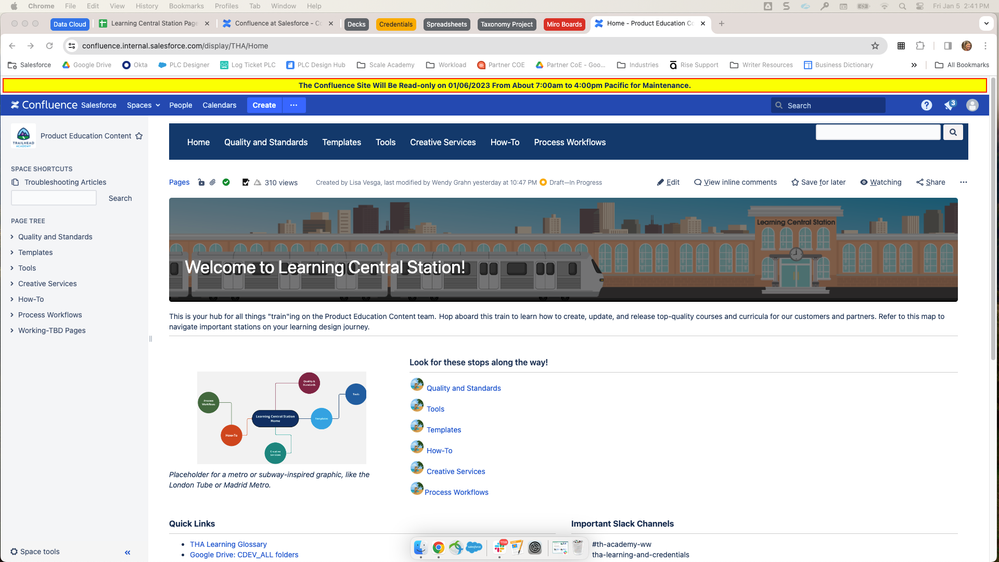The width and height of the screenshot is (999, 562).
Task: Star the Product Education Content space
Action: (x=139, y=136)
